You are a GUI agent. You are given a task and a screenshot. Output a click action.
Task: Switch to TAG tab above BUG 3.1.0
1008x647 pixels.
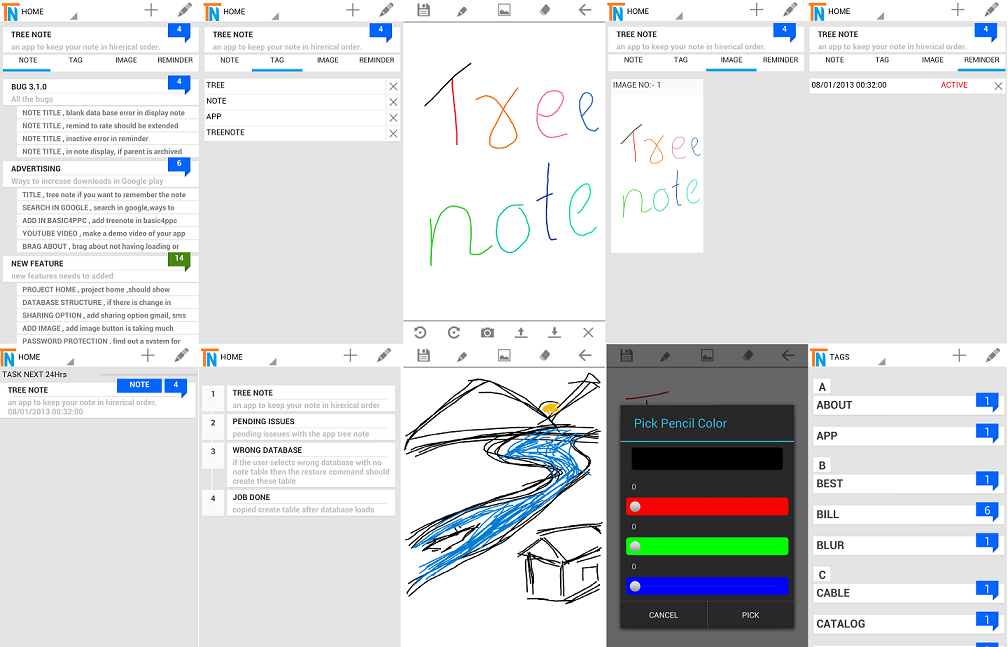76,60
